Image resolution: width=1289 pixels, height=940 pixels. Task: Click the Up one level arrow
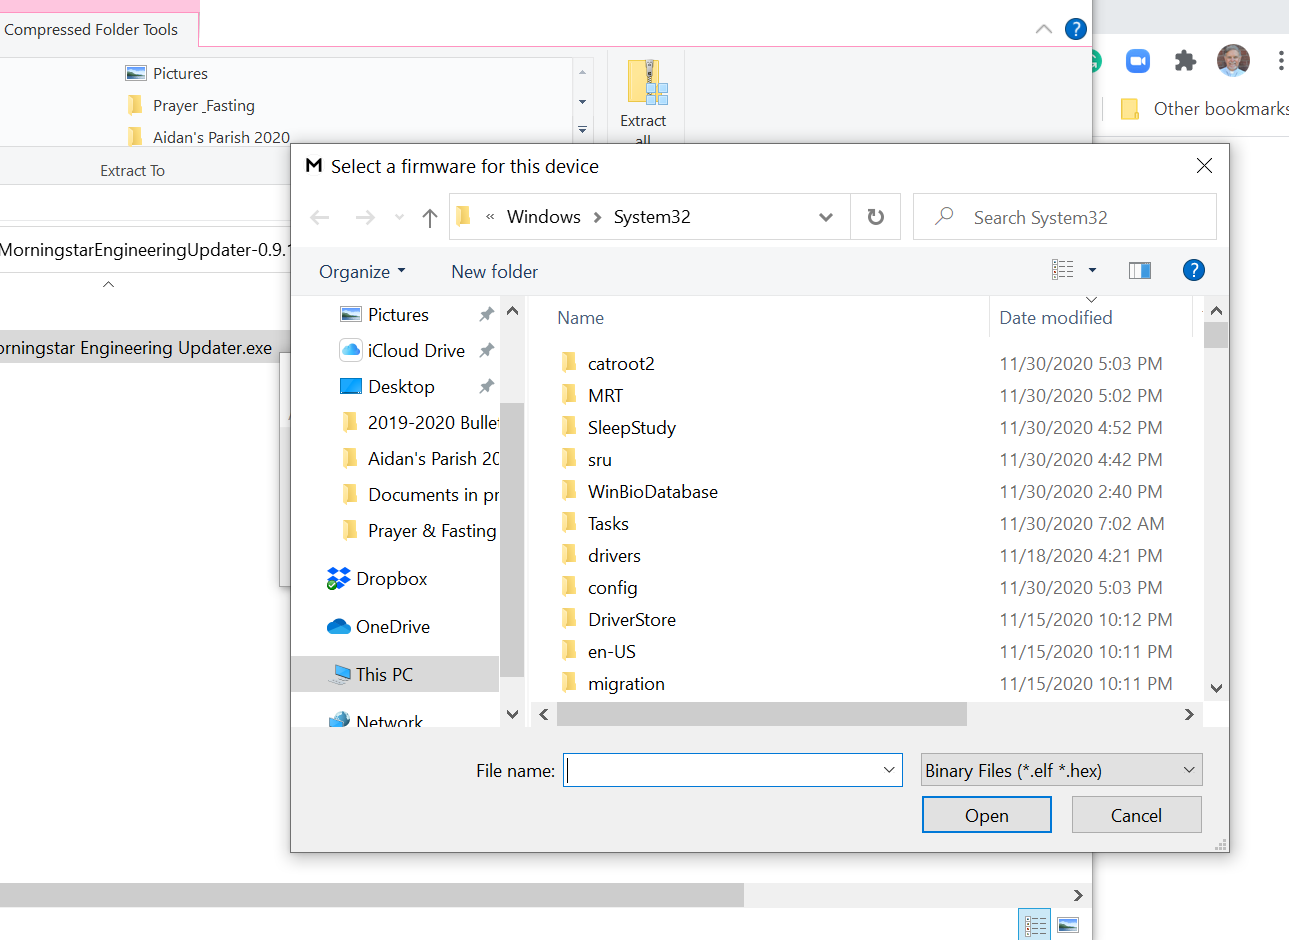click(x=430, y=218)
